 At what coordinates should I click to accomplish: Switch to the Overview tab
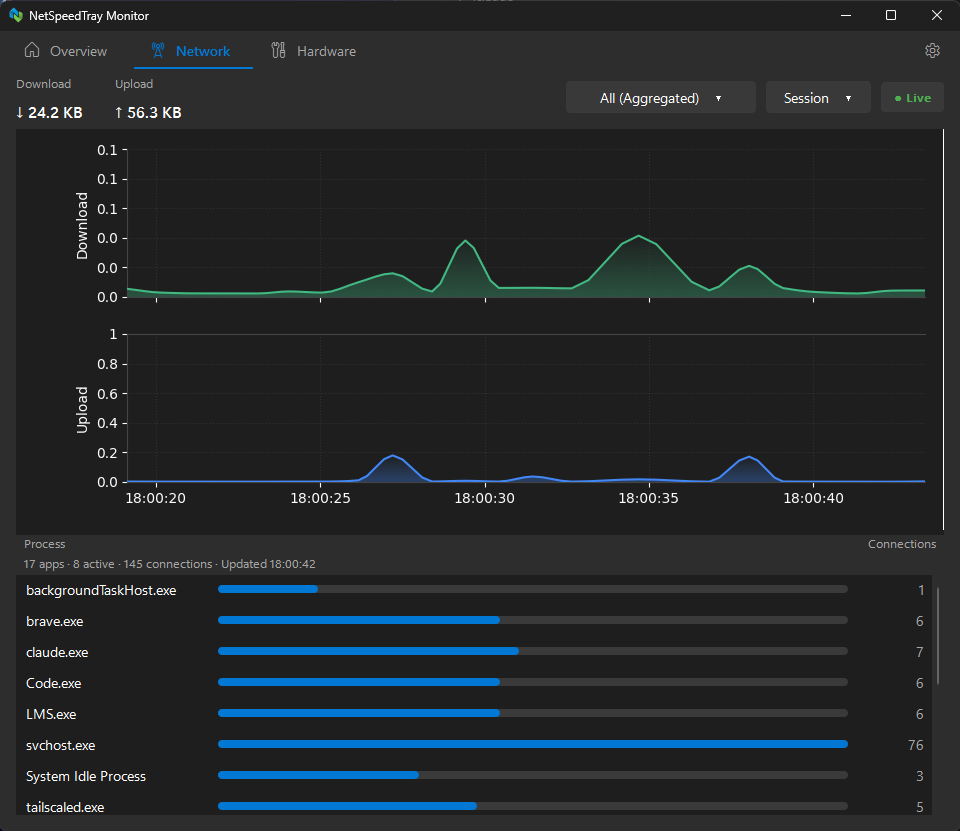(66, 51)
